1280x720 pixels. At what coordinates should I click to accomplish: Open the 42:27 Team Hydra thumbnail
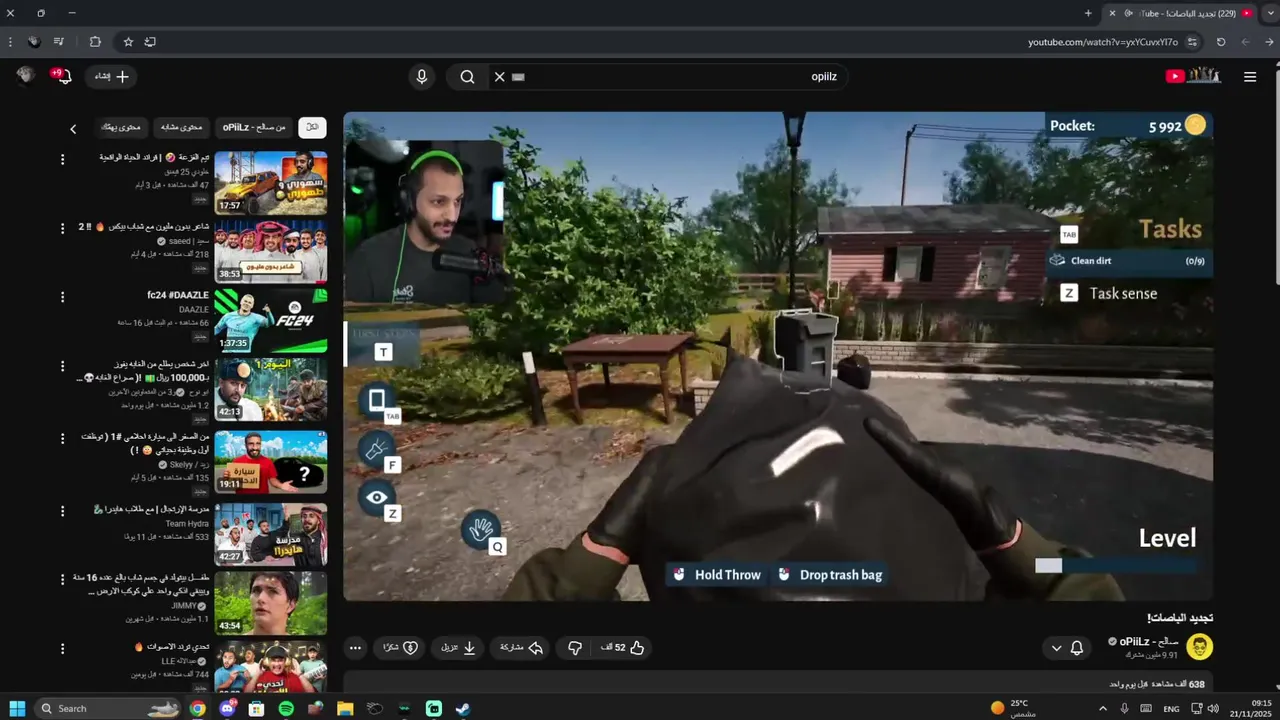click(x=270, y=534)
